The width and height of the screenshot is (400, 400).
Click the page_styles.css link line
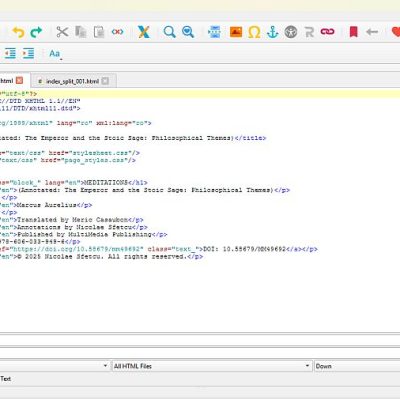point(68,160)
